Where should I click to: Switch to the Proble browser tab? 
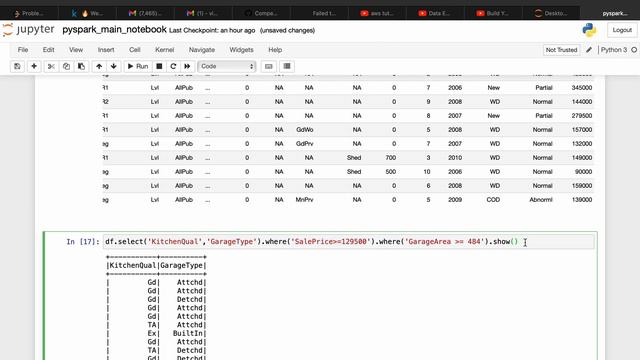click(x=29, y=13)
